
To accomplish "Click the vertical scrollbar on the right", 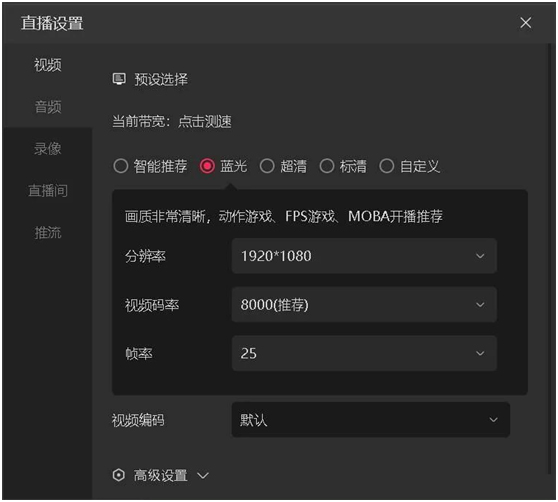I will tap(549, 259).
